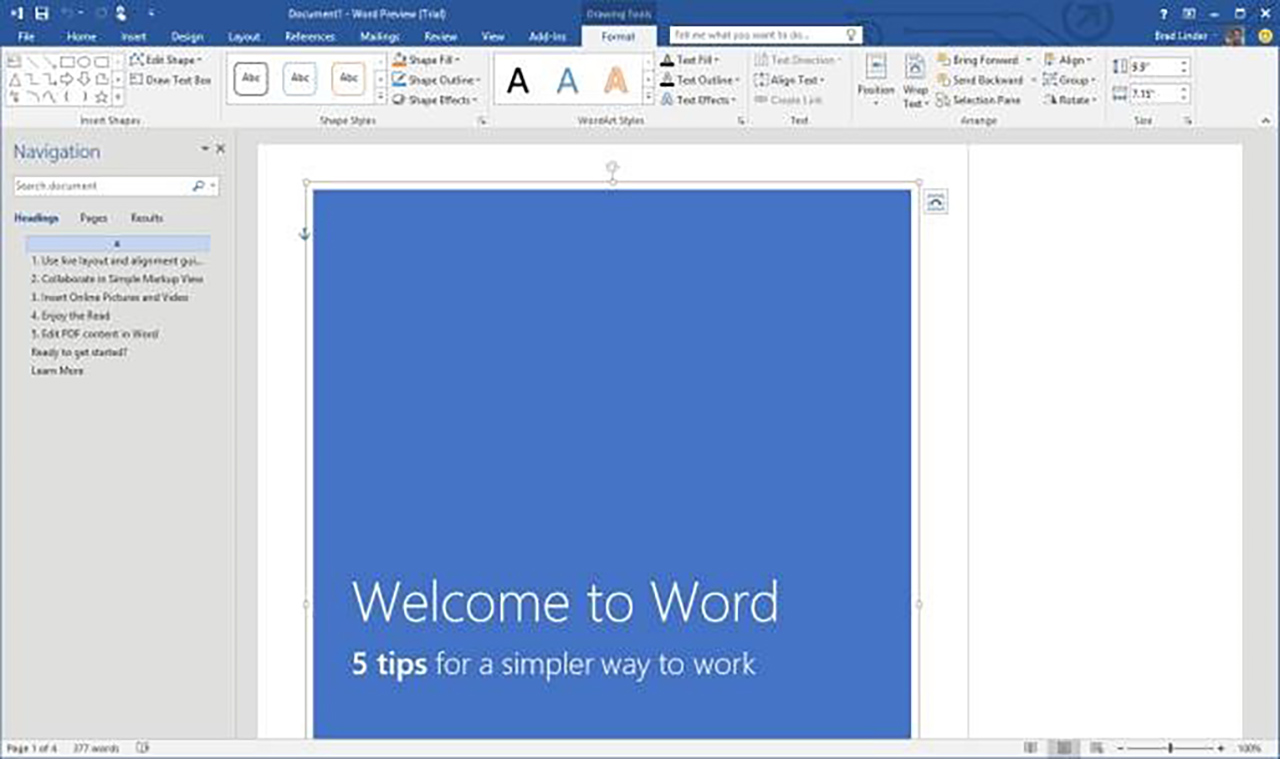Click the Save icon in quick access toolbar

(x=41, y=13)
